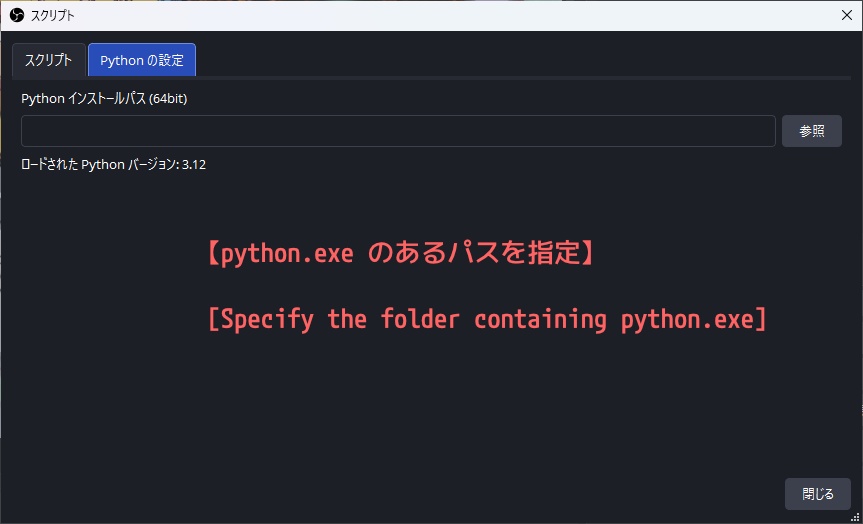Click the スクリプト window title text

pos(52,15)
